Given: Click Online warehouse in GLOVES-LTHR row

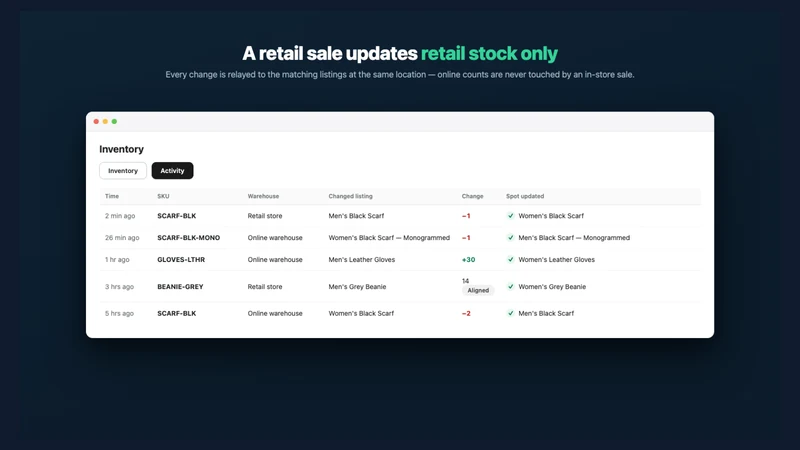Looking at the screenshot, I should pyautogui.click(x=275, y=260).
